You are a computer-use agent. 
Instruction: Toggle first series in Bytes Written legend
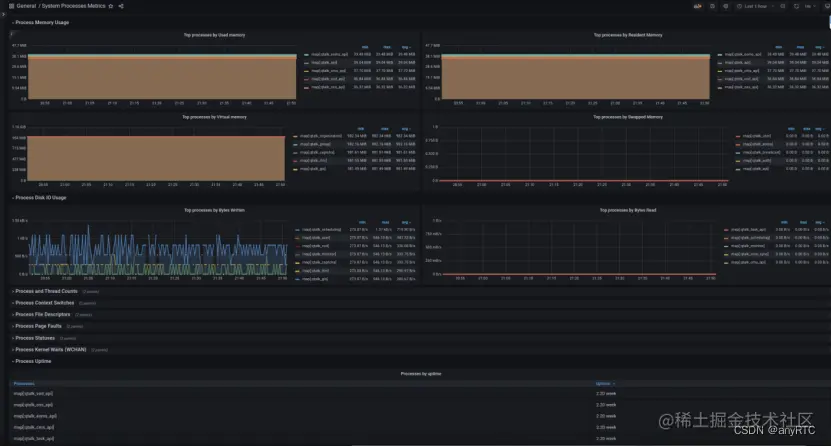click(x=321, y=230)
